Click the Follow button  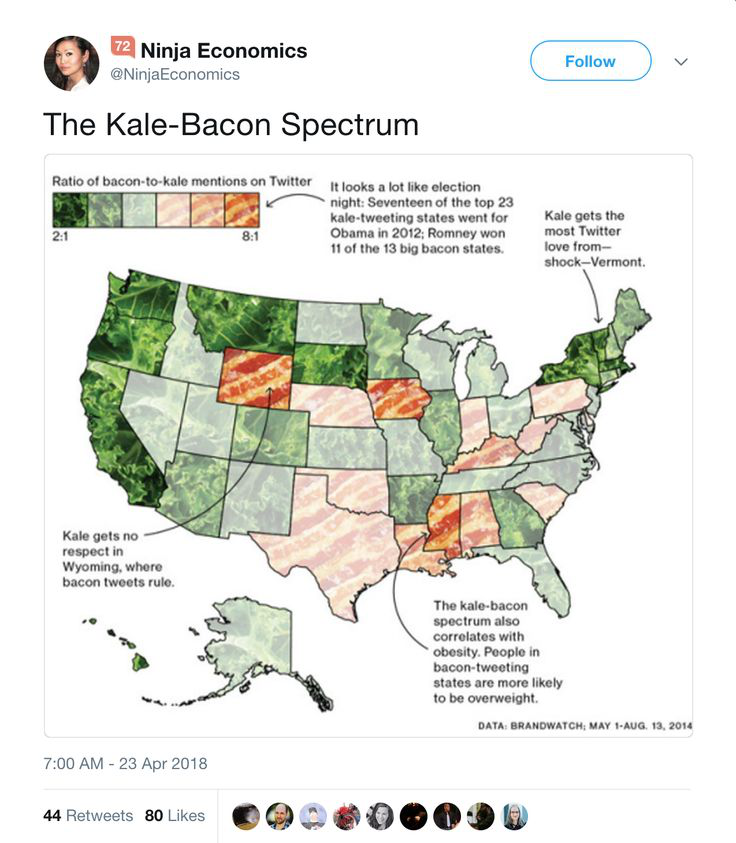point(590,61)
